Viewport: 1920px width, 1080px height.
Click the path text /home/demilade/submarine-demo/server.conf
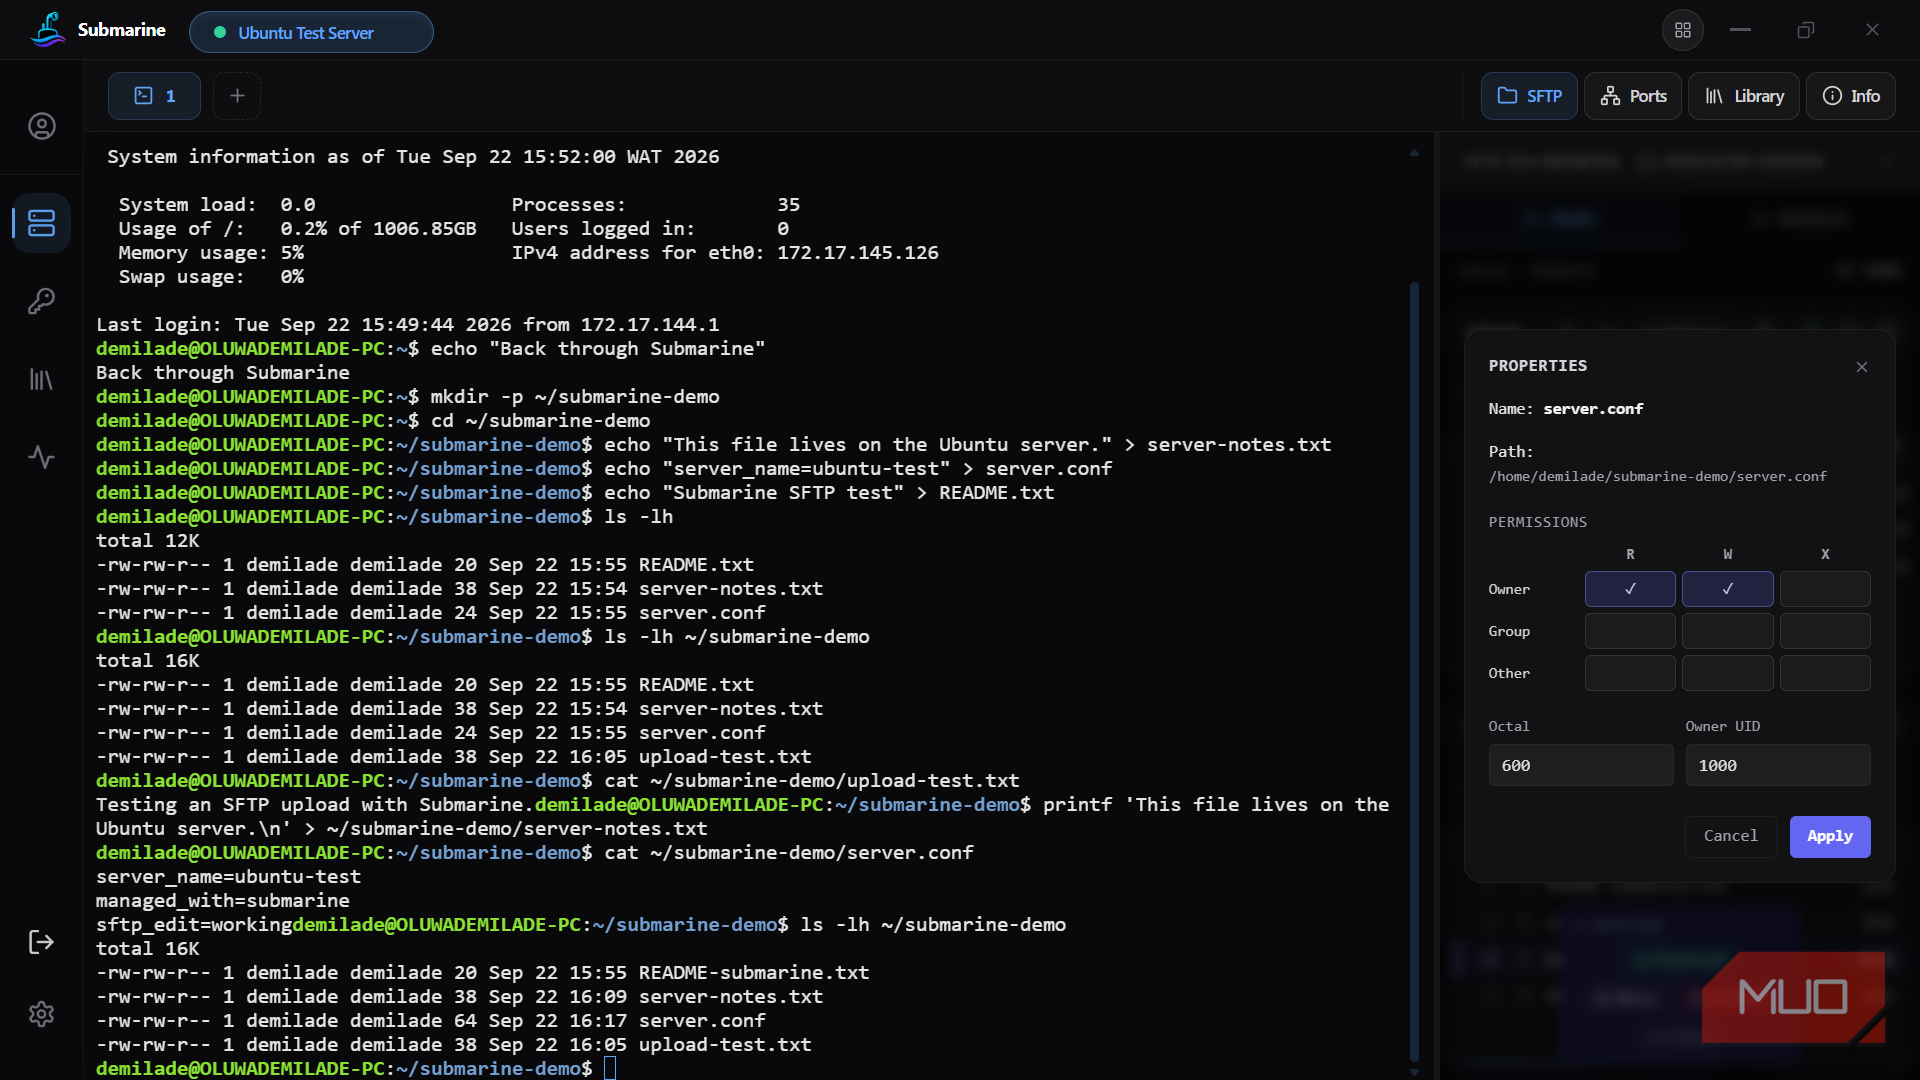pos(1657,476)
